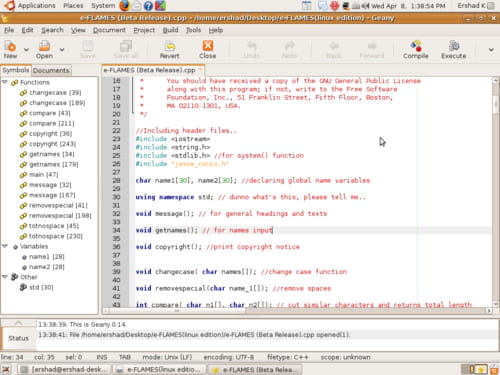Open the File menu
Viewport: 500px width, 375px height.
click(x=9, y=30)
